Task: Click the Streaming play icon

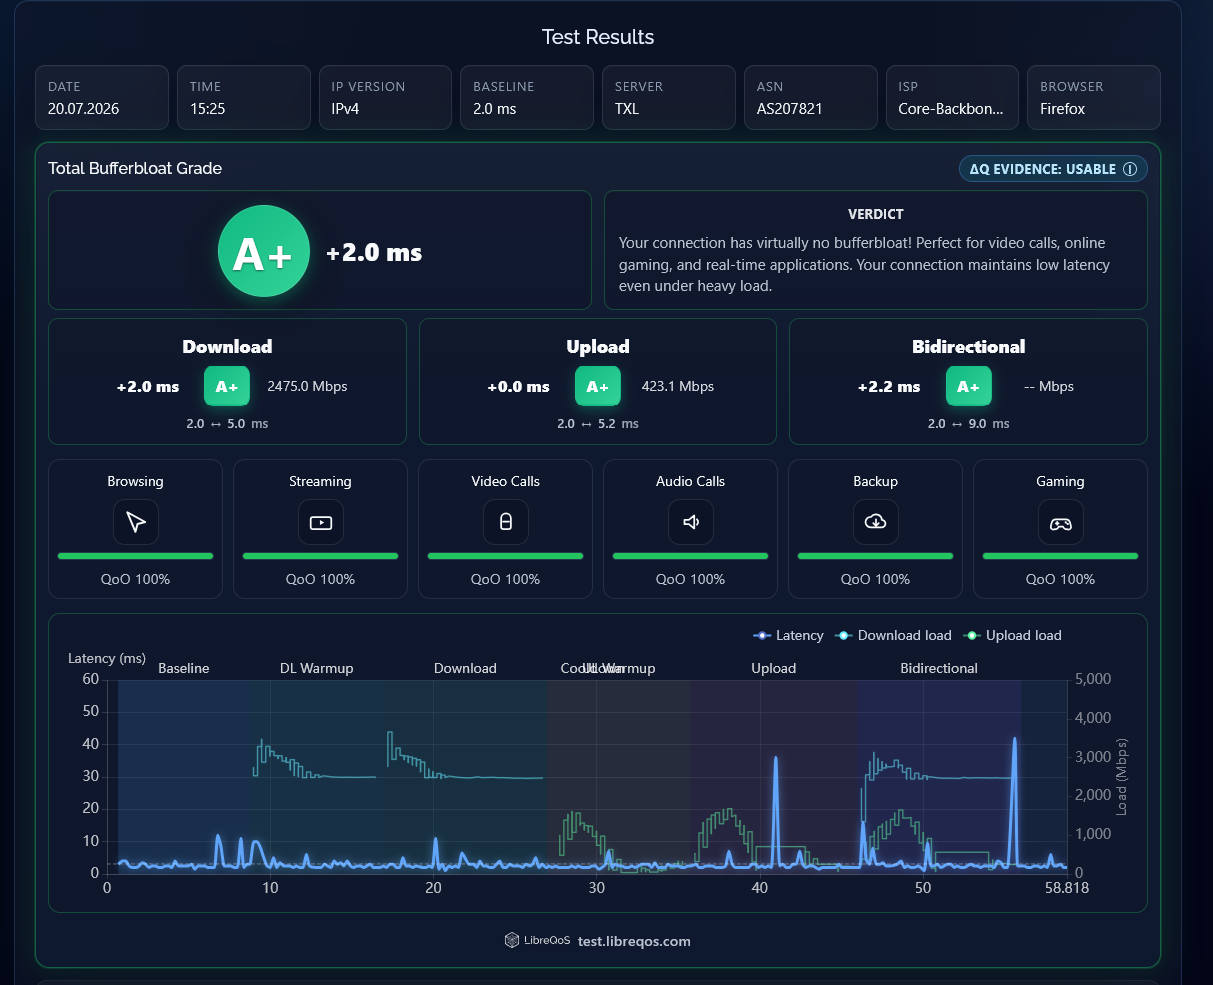Action: point(321,522)
